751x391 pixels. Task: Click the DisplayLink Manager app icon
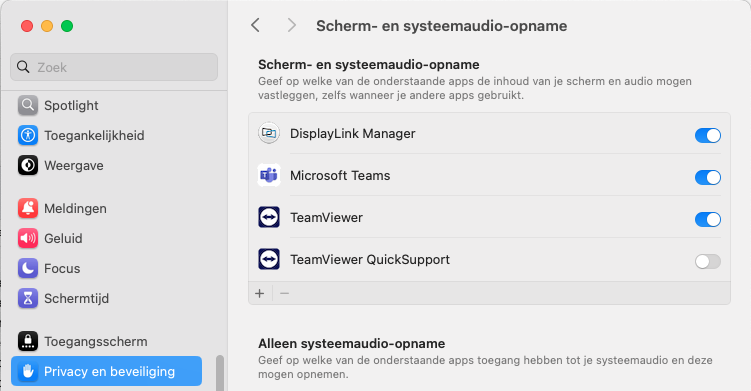(269, 133)
